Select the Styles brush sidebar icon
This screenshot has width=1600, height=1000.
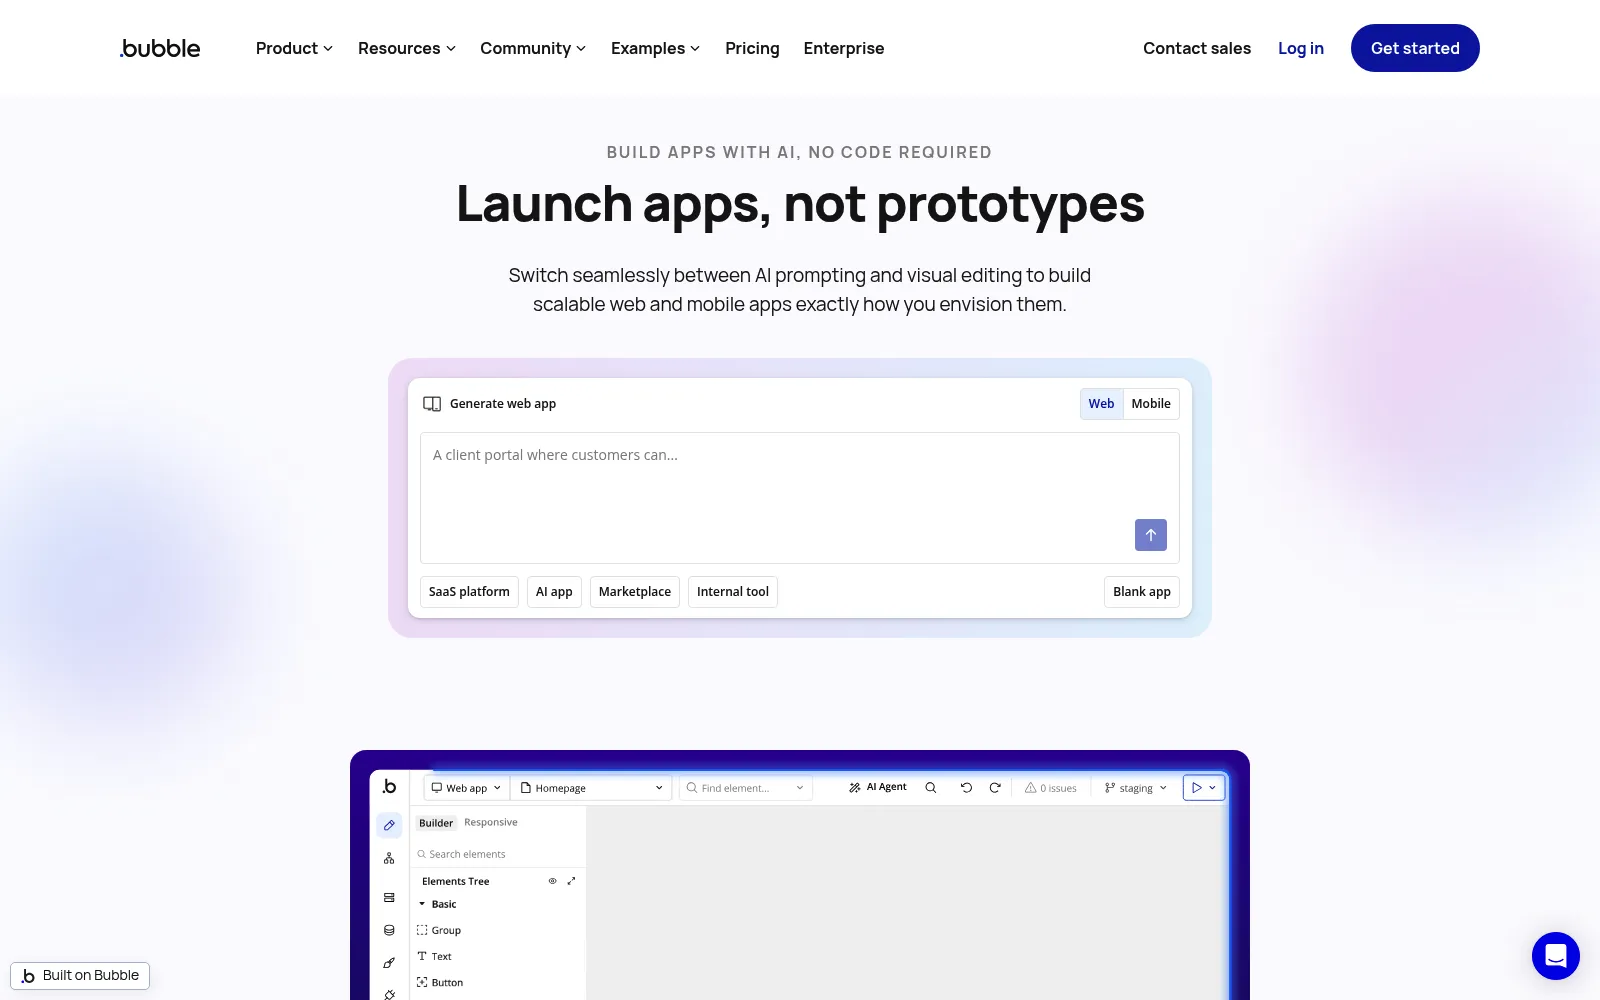pos(389,963)
